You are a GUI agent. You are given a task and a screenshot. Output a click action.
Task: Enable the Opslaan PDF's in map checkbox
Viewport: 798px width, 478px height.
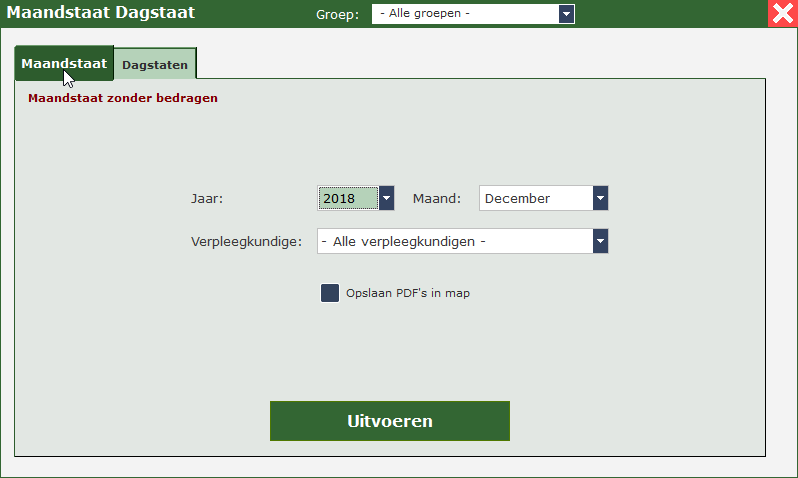(x=330, y=293)
